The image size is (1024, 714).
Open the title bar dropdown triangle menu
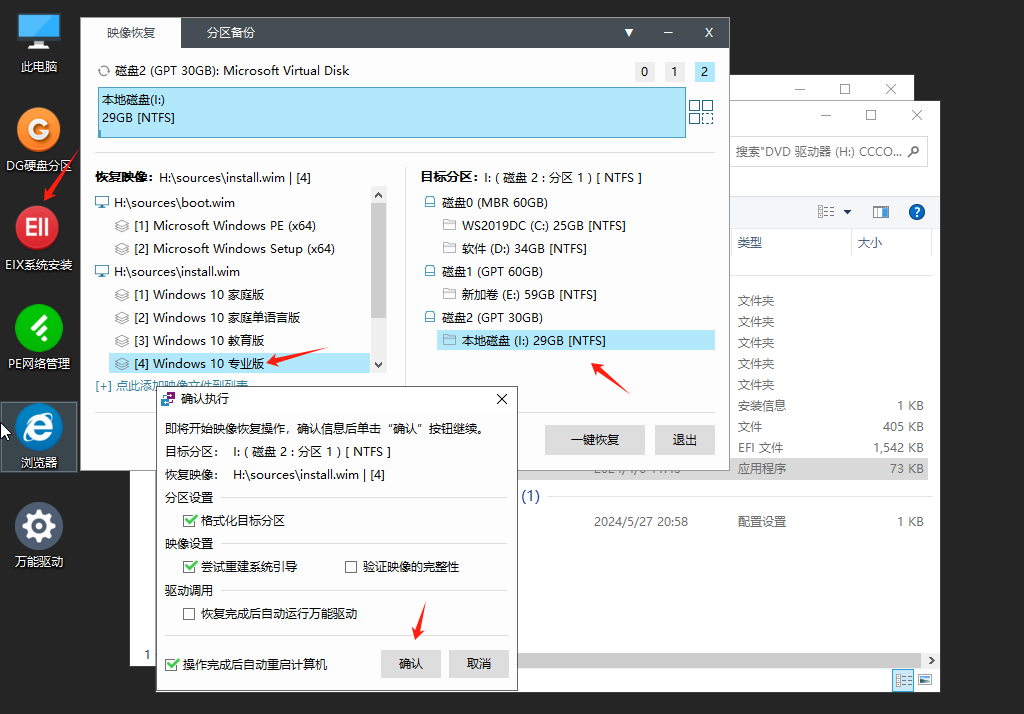tap(628, 33)
